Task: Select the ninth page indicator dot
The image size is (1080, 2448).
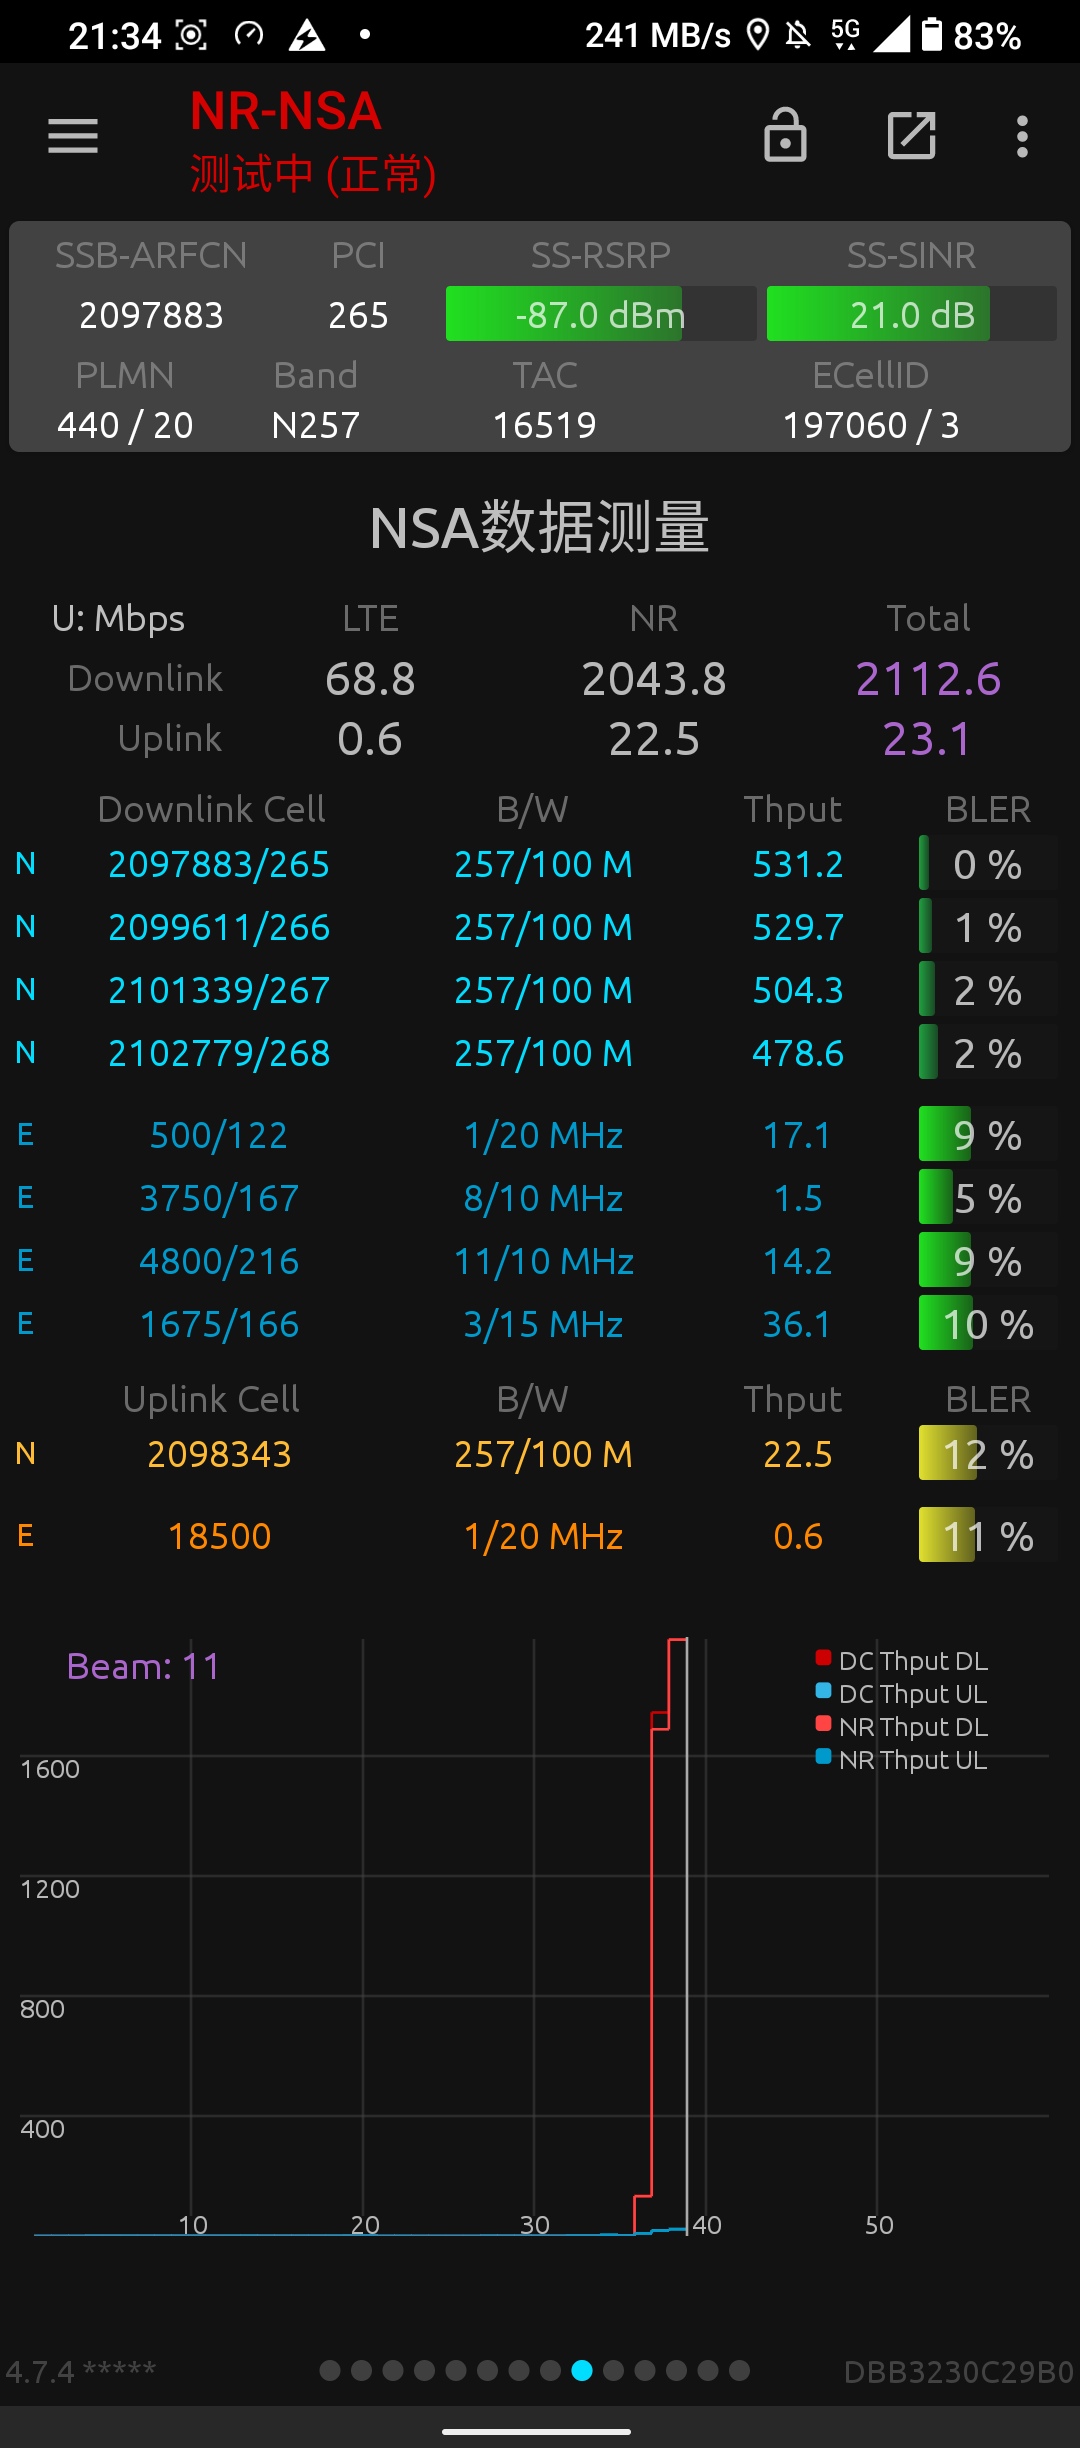Action: pyautogui.click(x=582, y=2370)
